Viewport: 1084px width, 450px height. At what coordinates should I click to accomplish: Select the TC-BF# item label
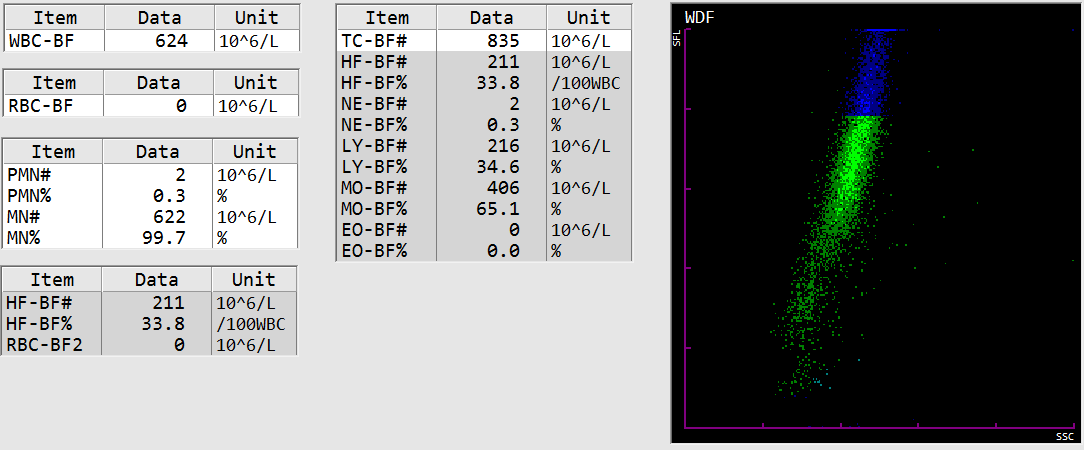(373, 41)
